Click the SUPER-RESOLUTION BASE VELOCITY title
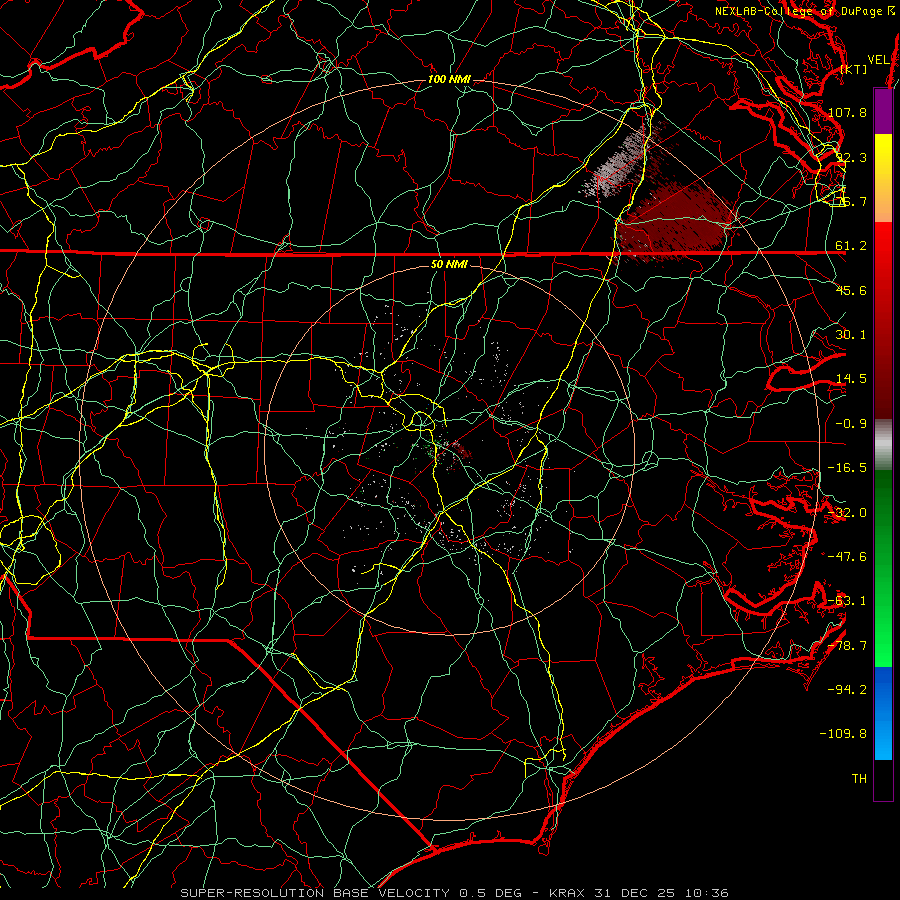Screen dimensions: 900x900 click(315, 893)
